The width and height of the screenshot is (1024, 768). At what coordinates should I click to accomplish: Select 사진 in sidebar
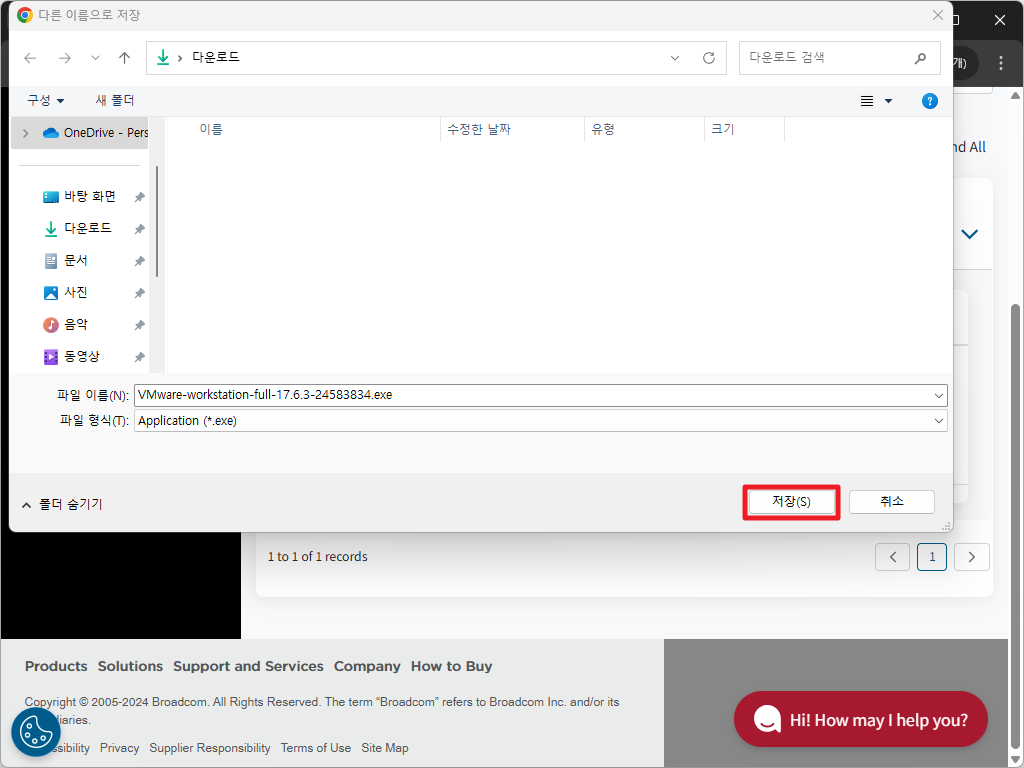click(65, 293)
